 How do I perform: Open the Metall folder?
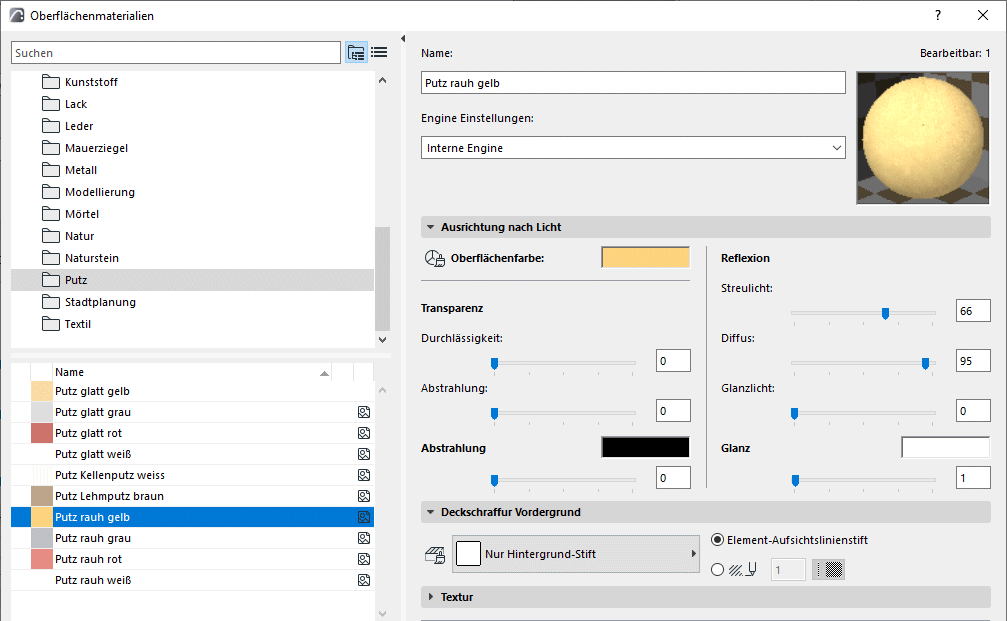click(81, 170)
